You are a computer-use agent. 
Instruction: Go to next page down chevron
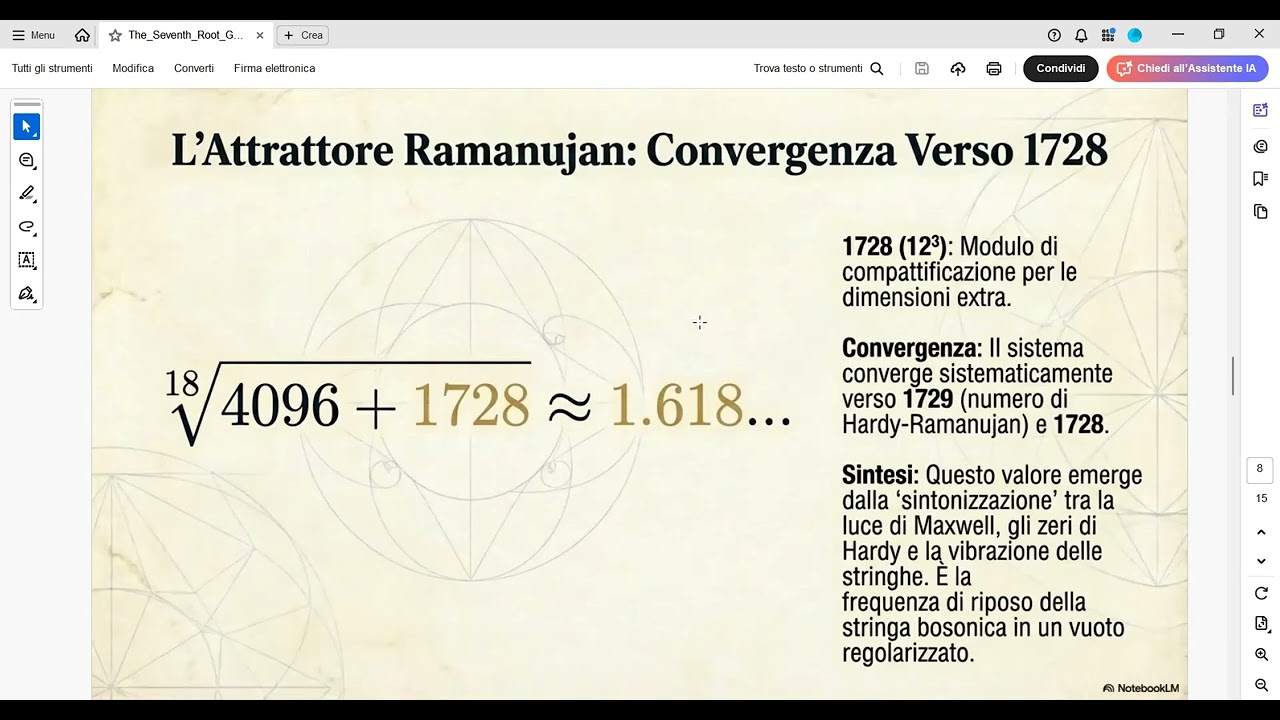coord(1261,561)
